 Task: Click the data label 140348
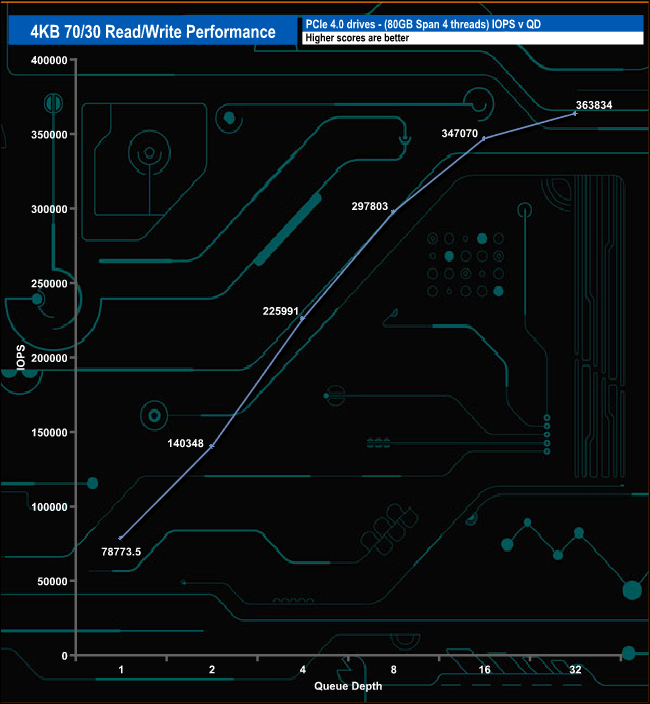point(185,444)
